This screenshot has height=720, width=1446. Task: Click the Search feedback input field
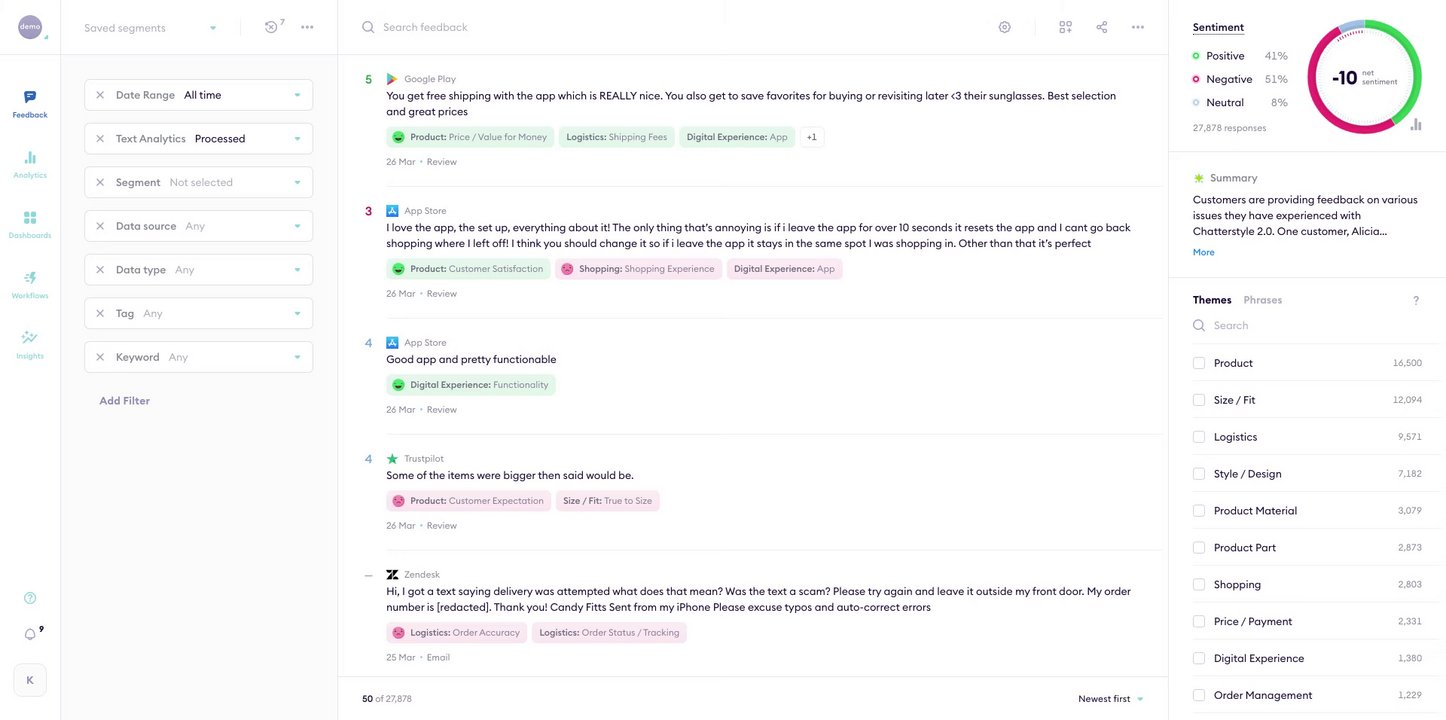(x=600, y=27)
